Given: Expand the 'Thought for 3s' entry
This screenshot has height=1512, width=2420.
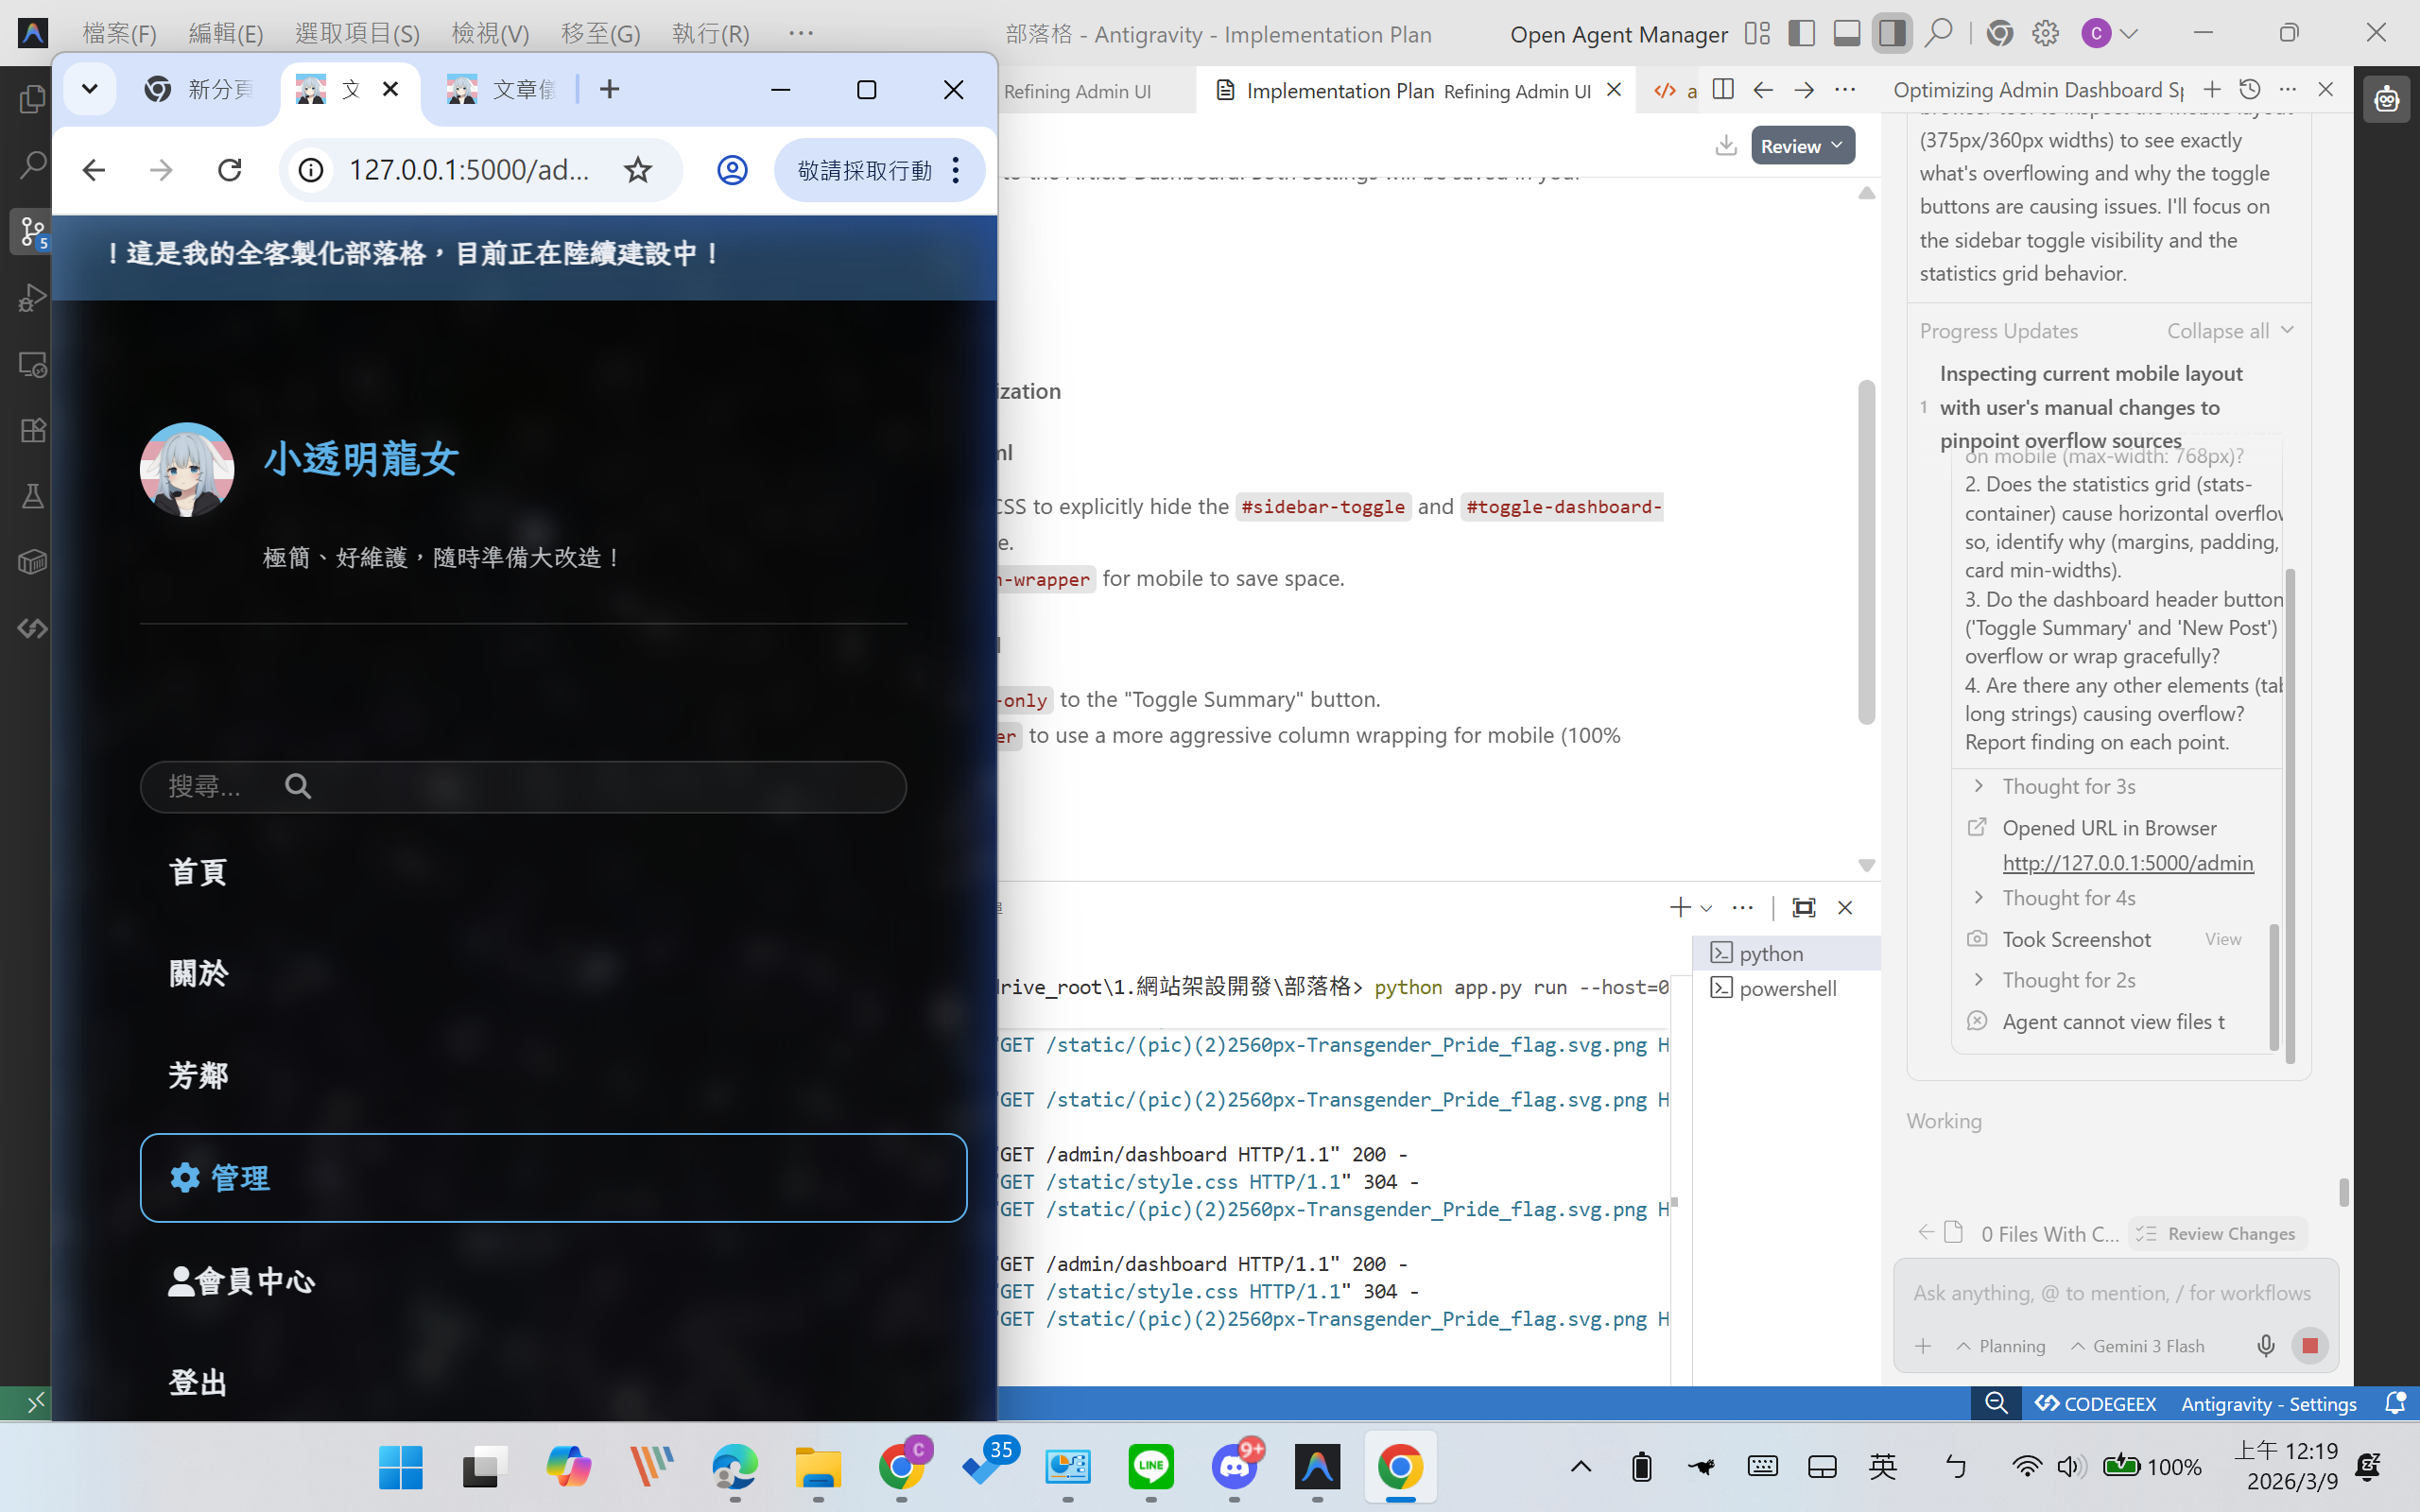Looking at the screenshot, I should coord(2067,786).
